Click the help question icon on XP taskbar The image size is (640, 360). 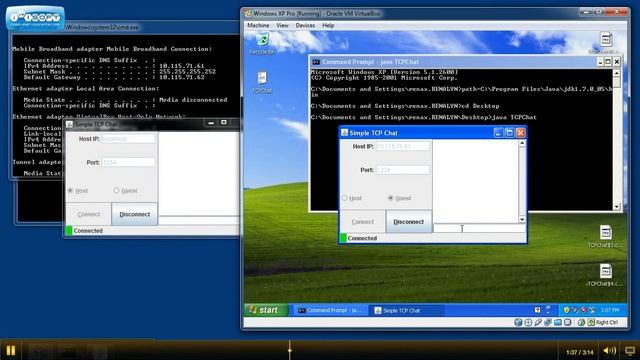(537, 310)
